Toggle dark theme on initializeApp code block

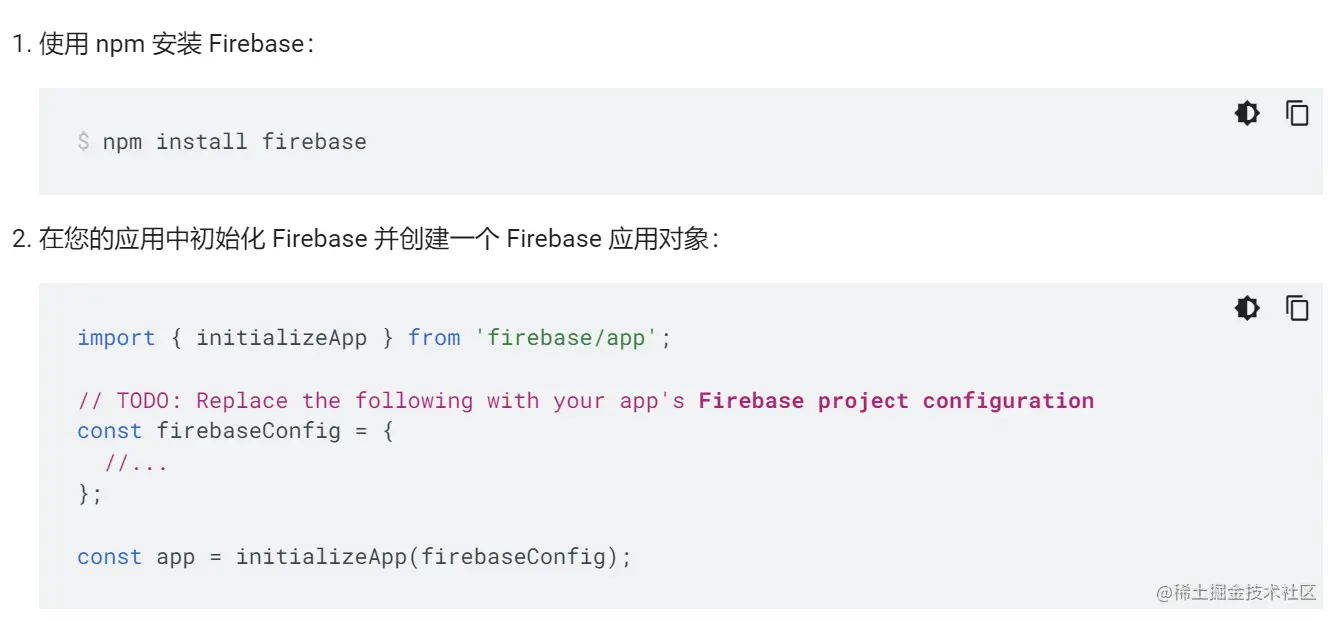click(1247, 308)
